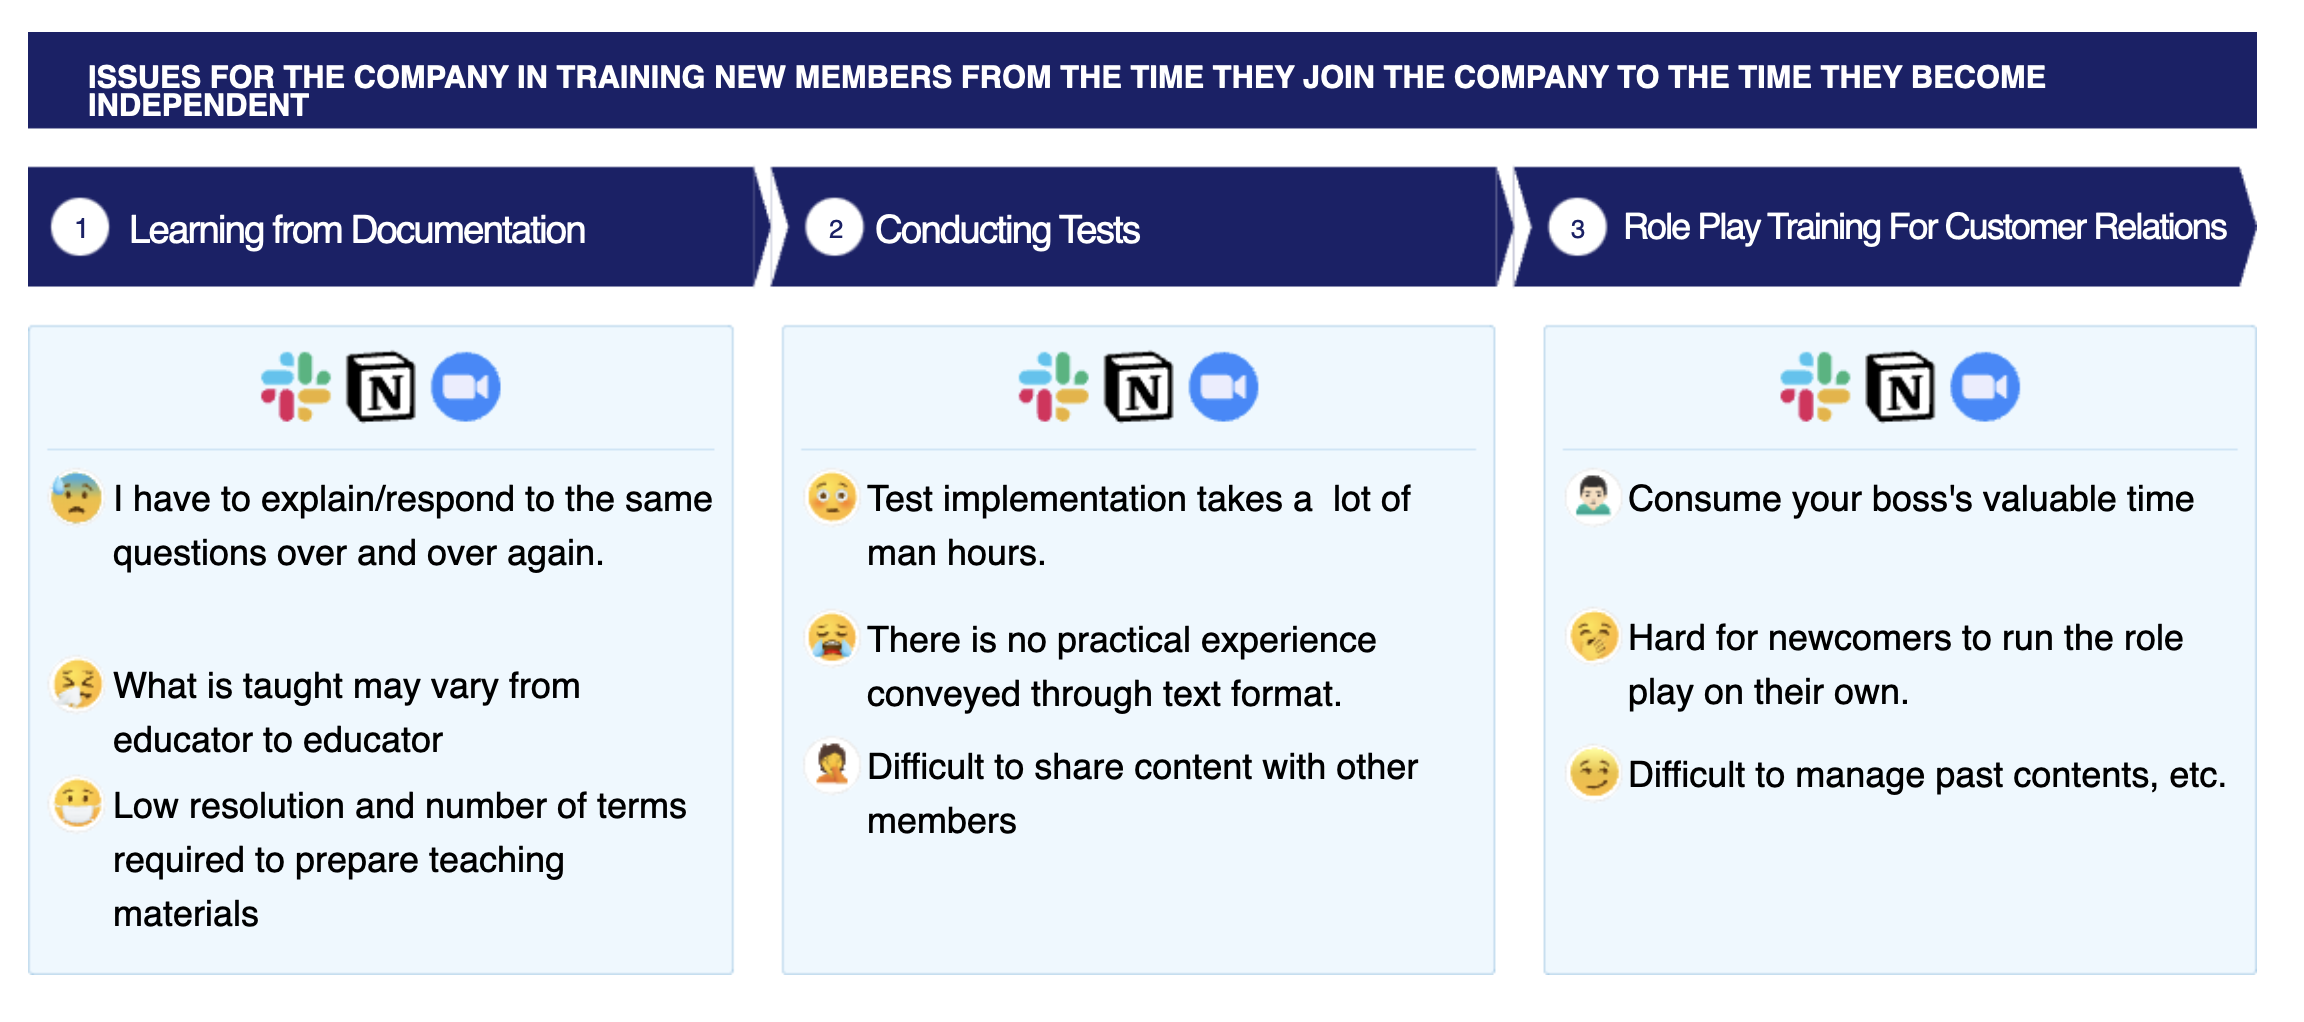Click the 'Consume your boss's valuable time' text
The image size is (2304, 1022).
coord(1911,498)
